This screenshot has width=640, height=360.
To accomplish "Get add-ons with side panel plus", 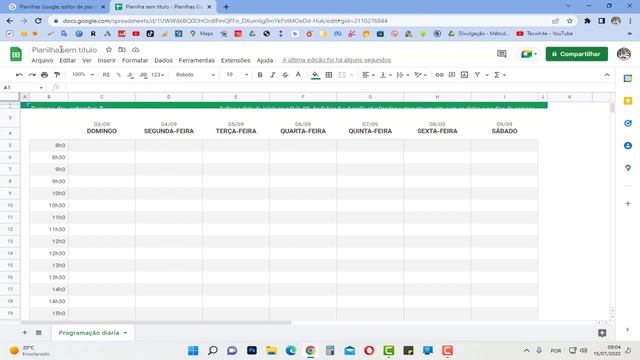I will (628, 203).
